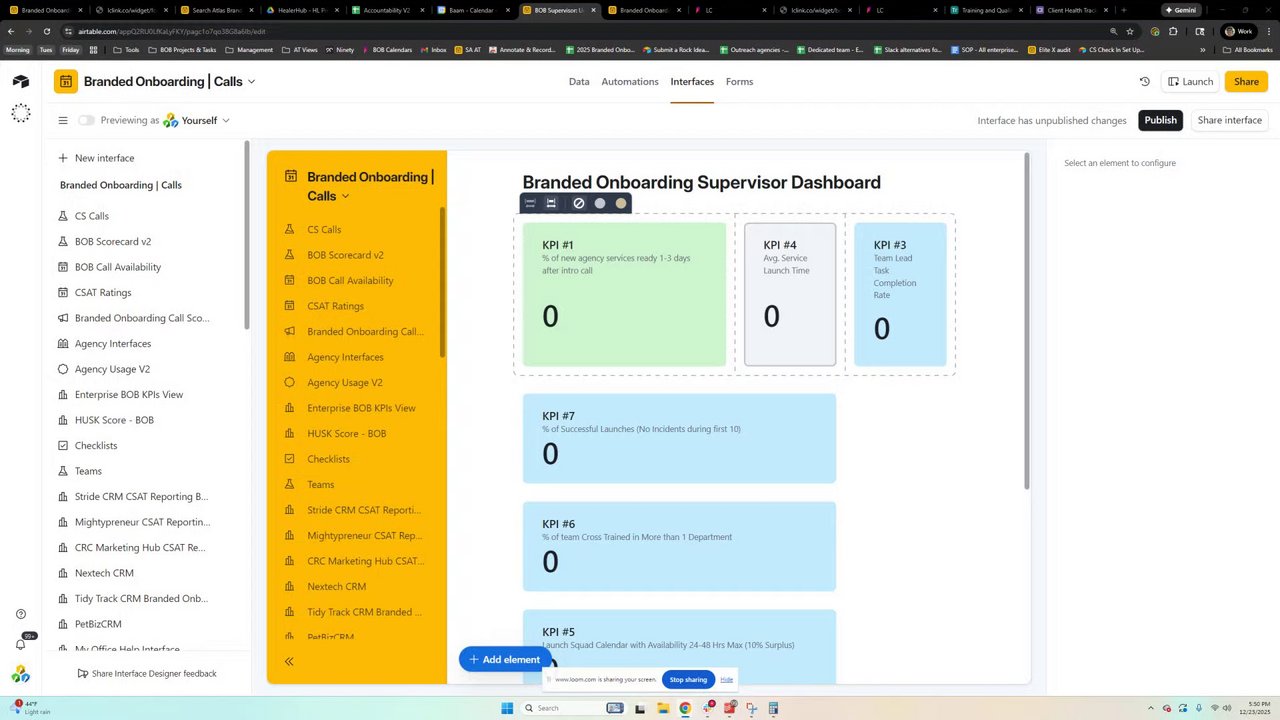Screen dimensions: 1280x720
Task: Open Agency Interfaces in the left interface list
Action: tap(113, 344)
